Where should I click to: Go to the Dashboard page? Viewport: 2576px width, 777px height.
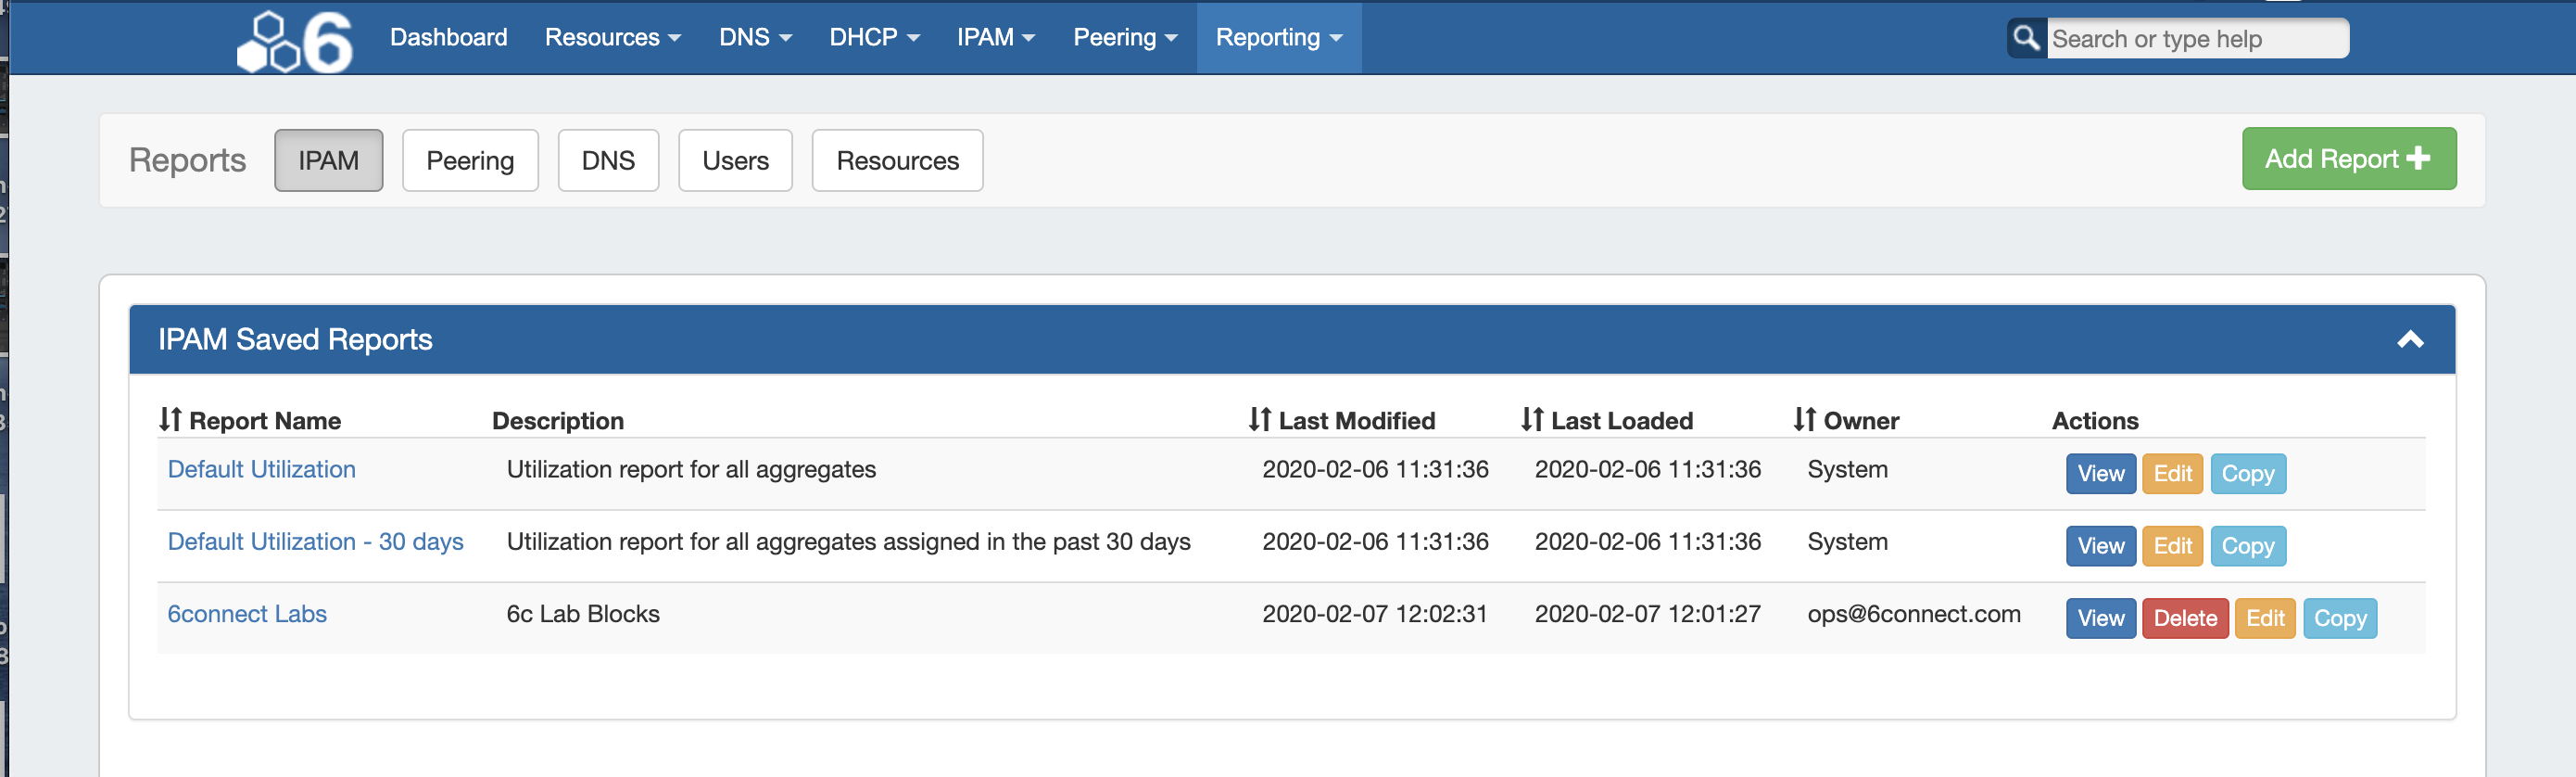[x=448, y=38]
